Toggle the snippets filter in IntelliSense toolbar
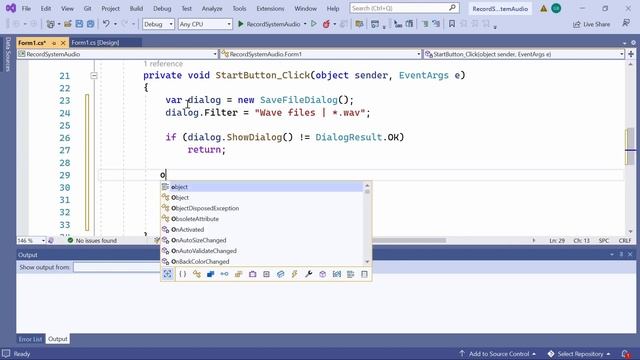The width and height of the screenshot is (640, 360). (364, 274)
